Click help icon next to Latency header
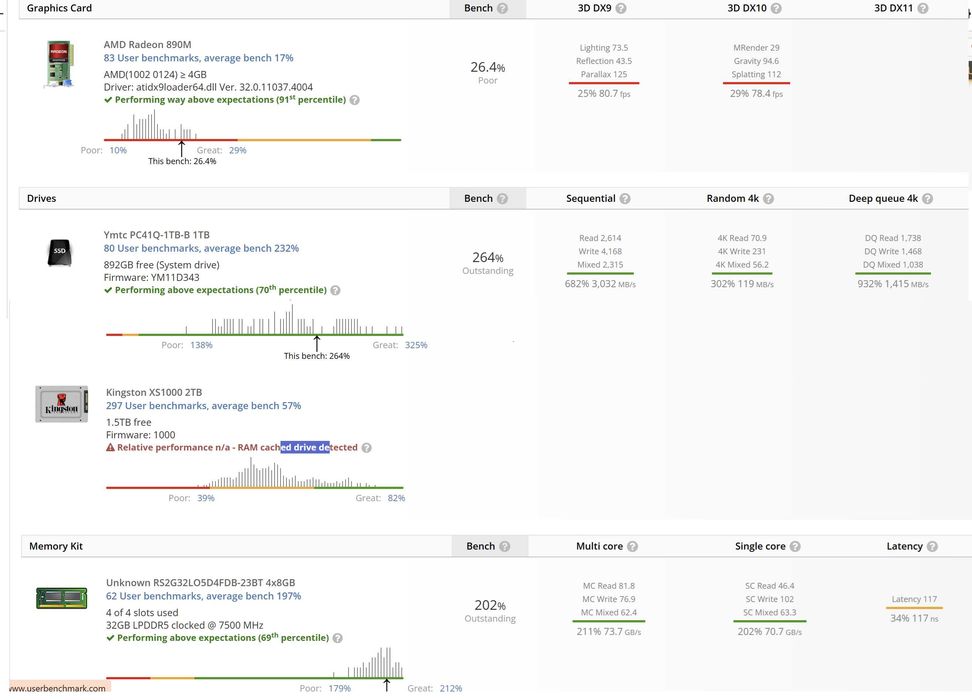Image resolution: width=972 pixels, height=700 pixels. (932, 547)
